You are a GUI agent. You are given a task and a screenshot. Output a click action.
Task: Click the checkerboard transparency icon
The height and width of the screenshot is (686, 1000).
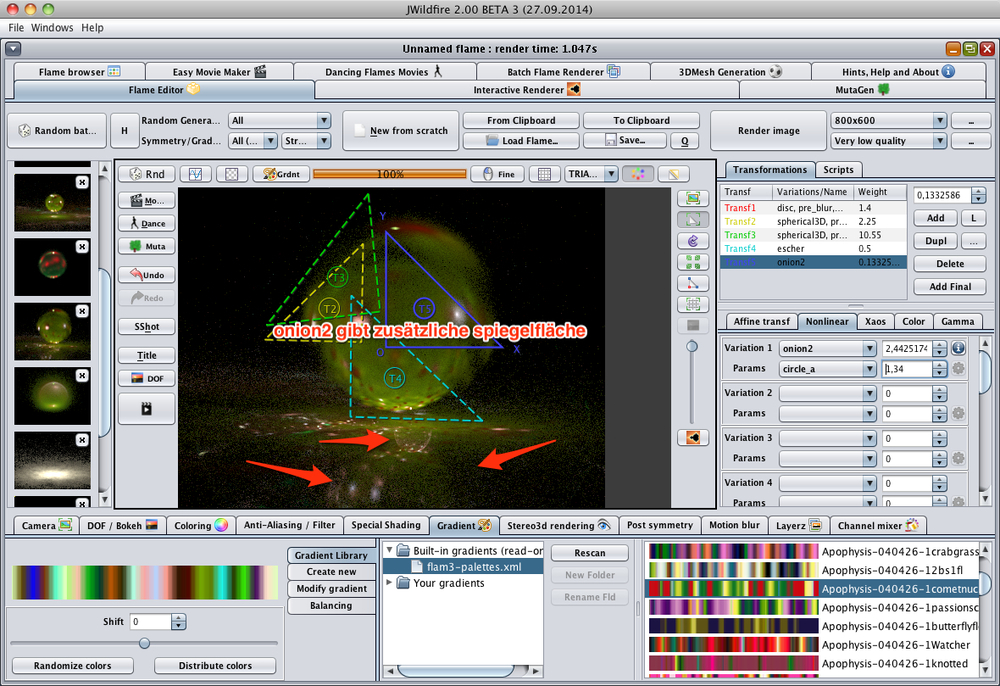tap(232, 174)
